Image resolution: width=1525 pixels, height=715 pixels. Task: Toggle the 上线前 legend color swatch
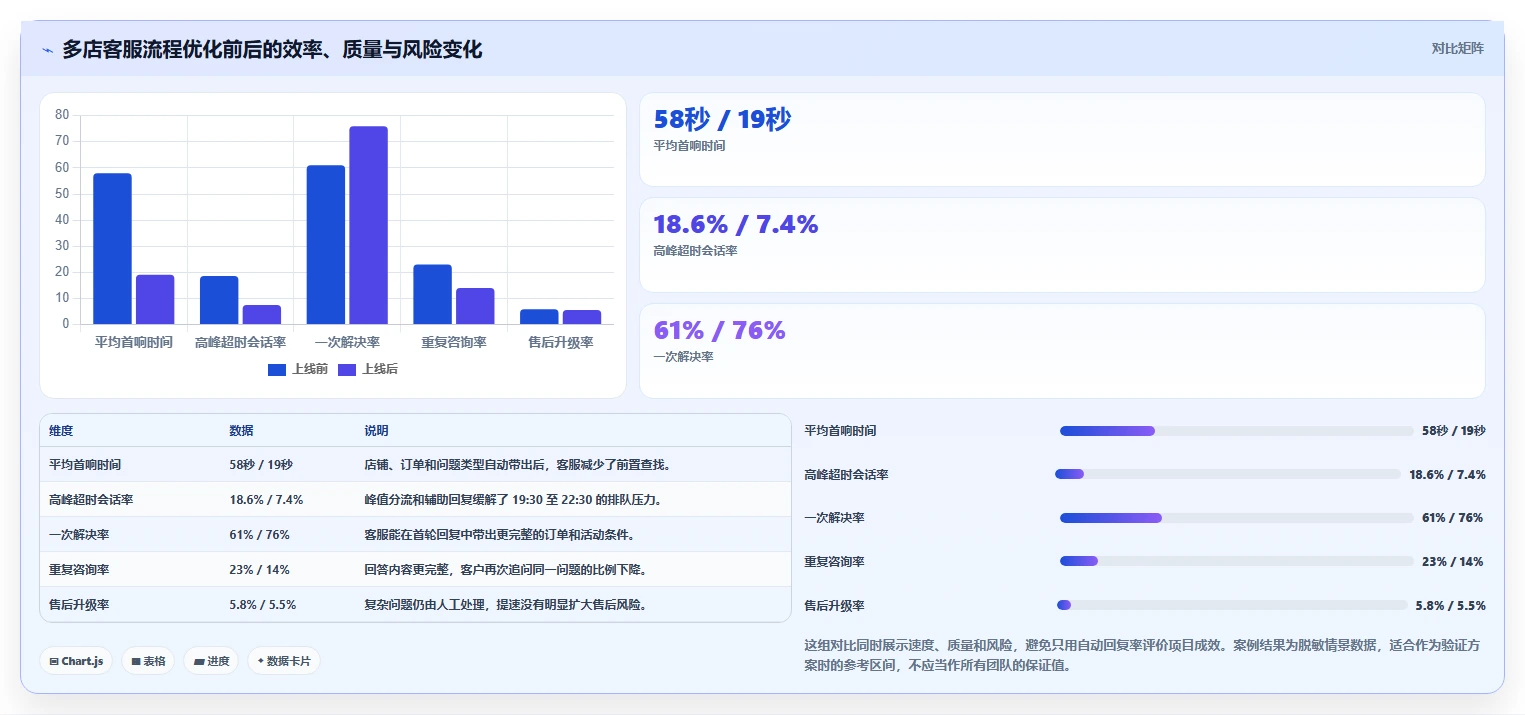coord(277,370)
